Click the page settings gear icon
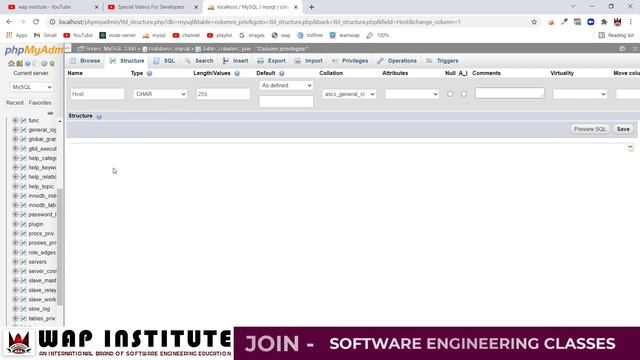This screenshot has height=360, width=640. (x=622, y=49)
